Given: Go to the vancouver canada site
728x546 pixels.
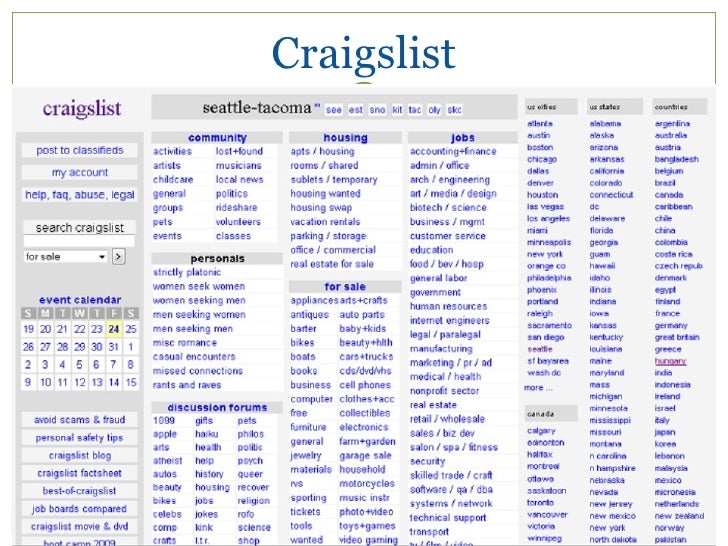Looking at the screenshot, I should tap(547, 514).
